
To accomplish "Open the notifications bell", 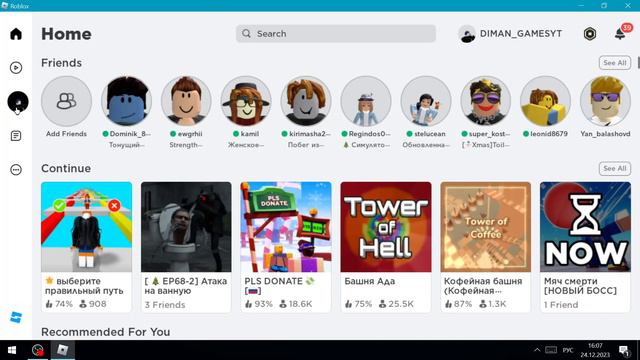I will (620, 34).
